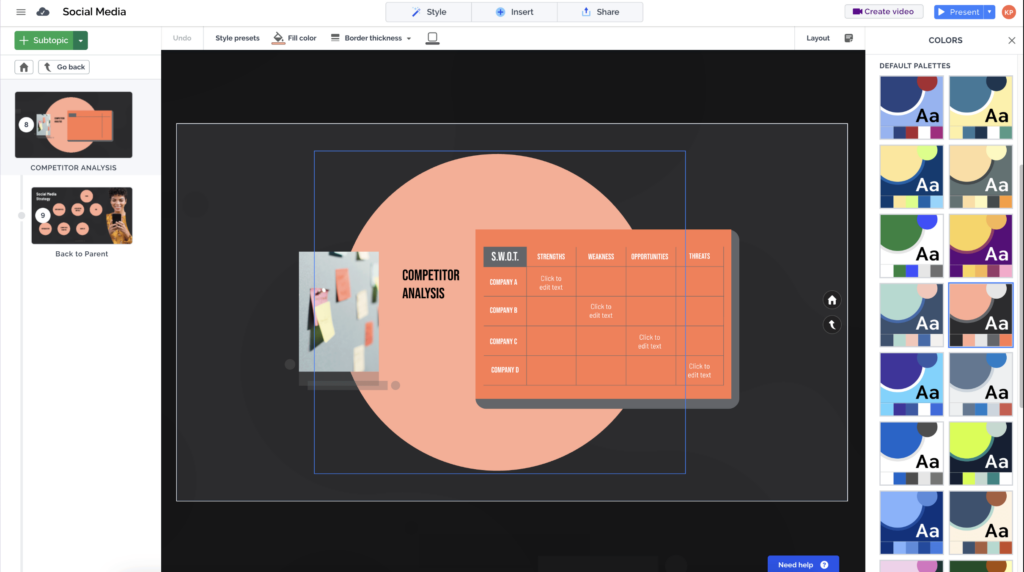This screenshot has width=1024, height=572.
Task: Click the COMPANY C row label
Action: pyautogui.click(x=504, y=341)
